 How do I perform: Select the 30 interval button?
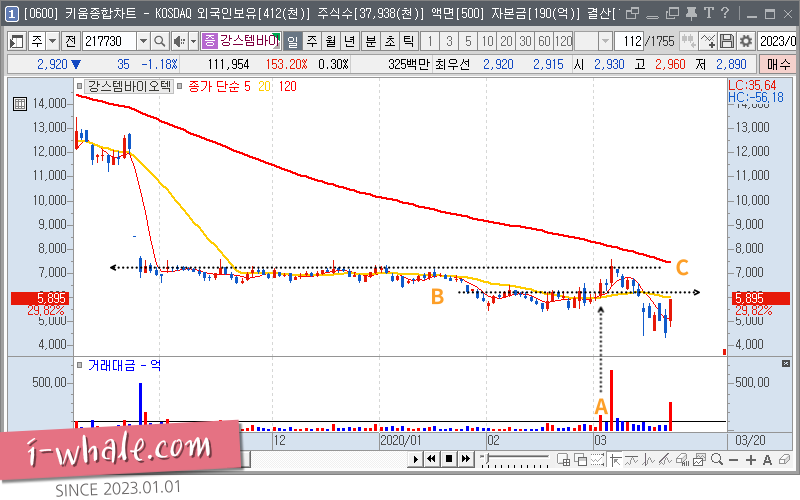point(525,41)
